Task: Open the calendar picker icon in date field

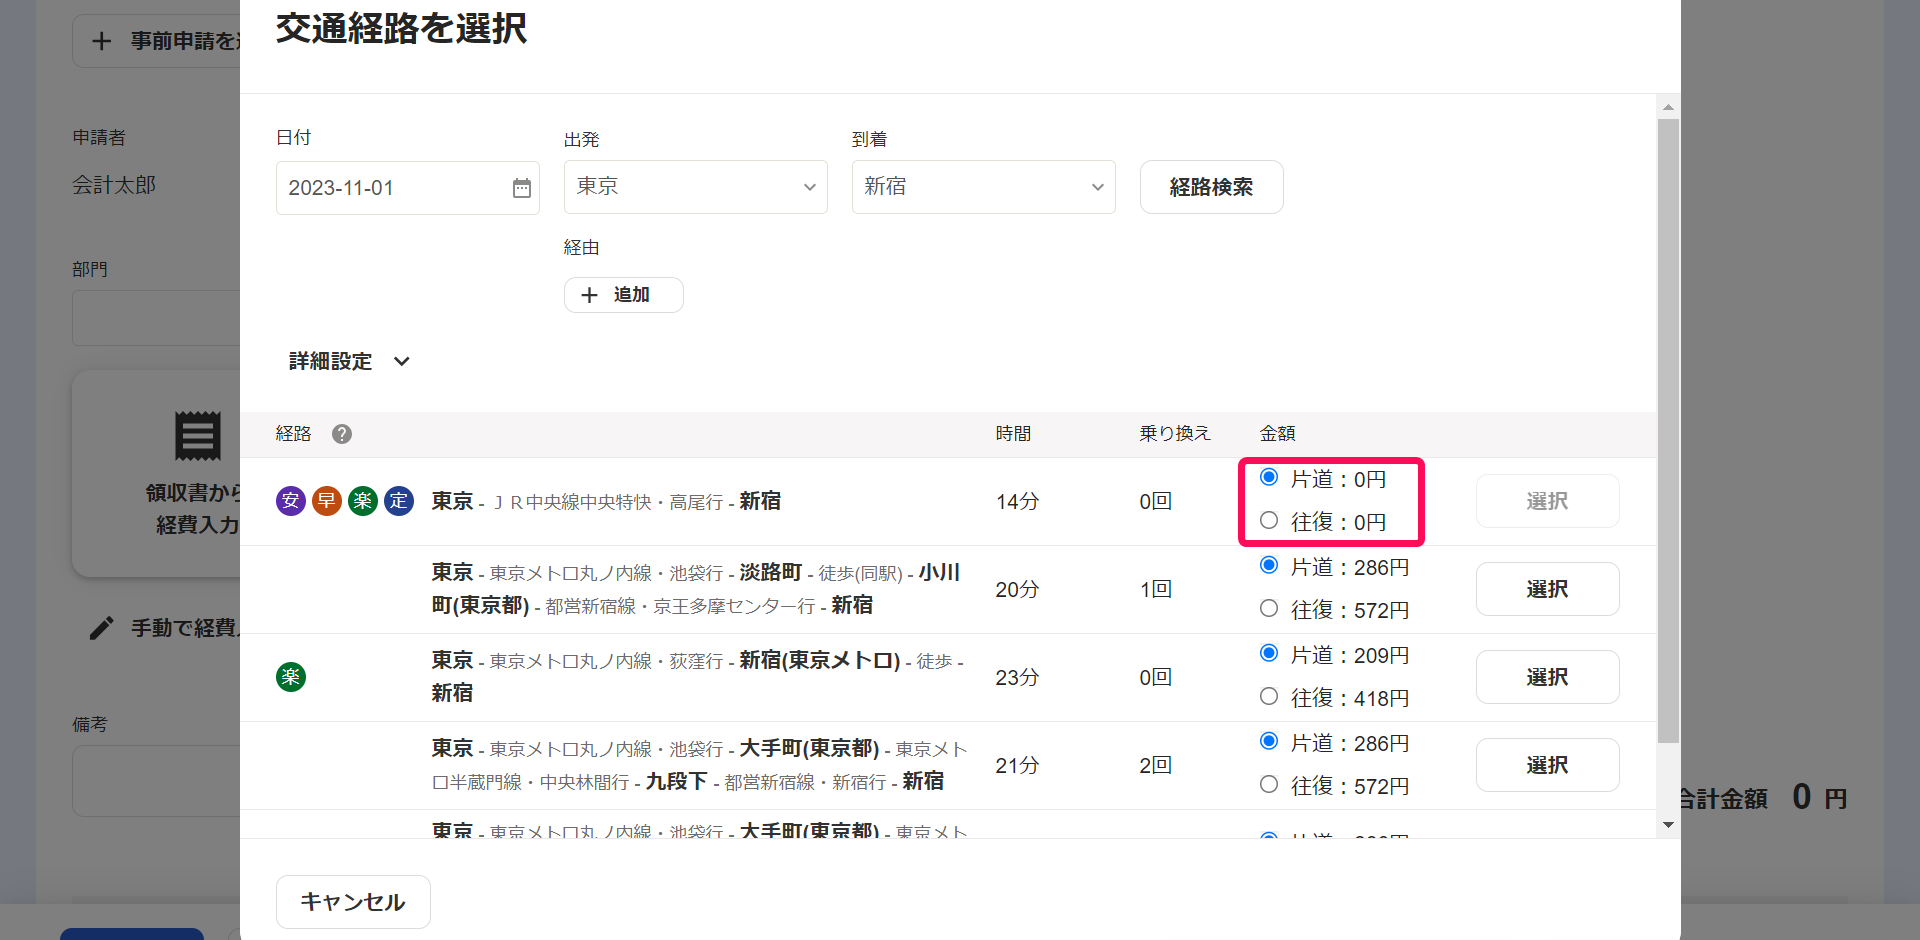Action: [x=522, y=188]
